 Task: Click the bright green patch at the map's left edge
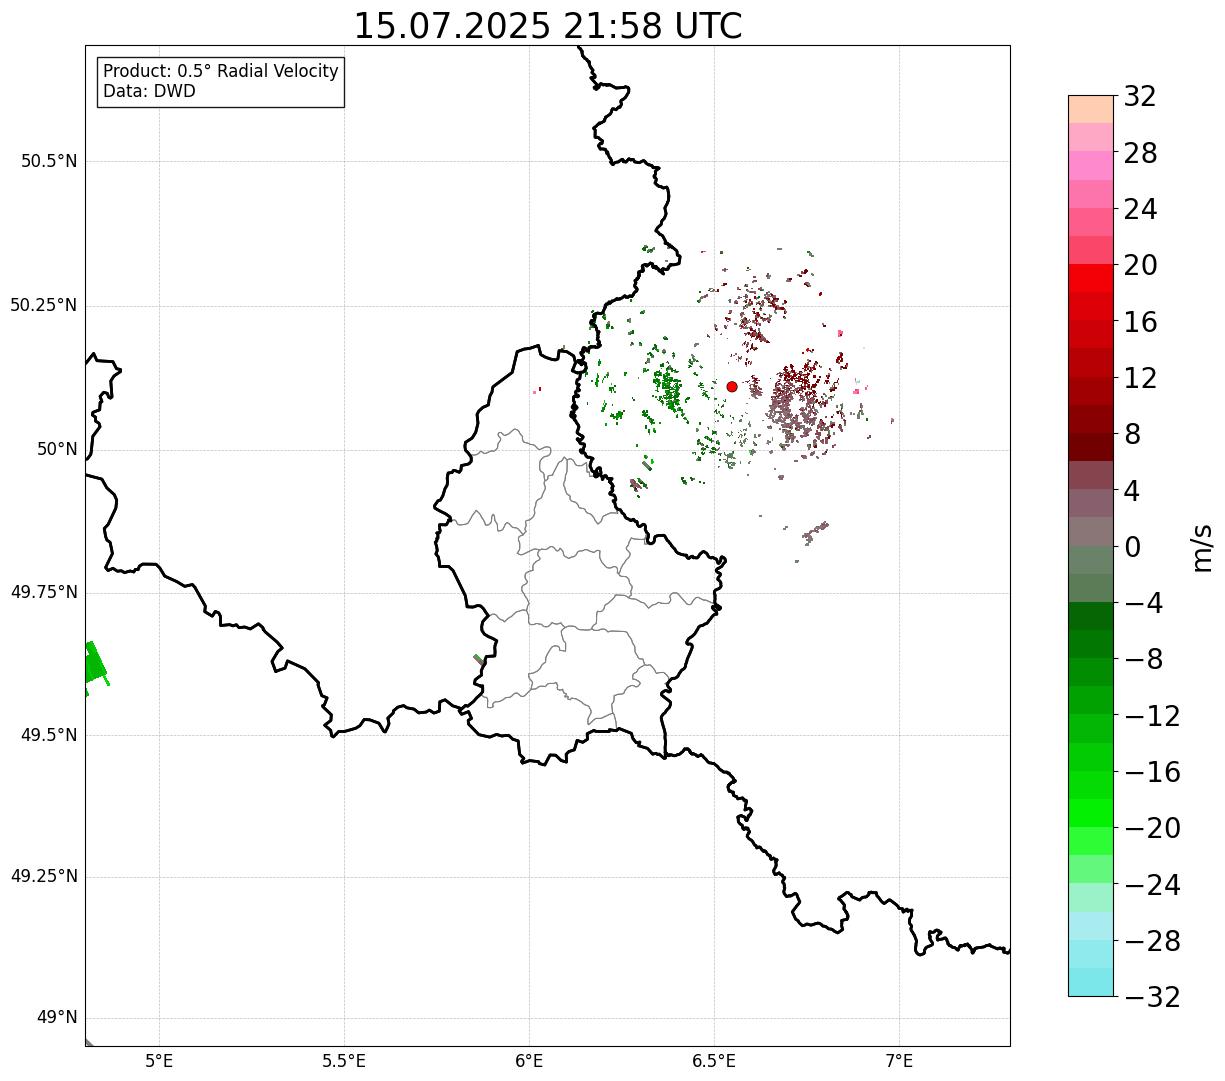[x=95, y=666]
